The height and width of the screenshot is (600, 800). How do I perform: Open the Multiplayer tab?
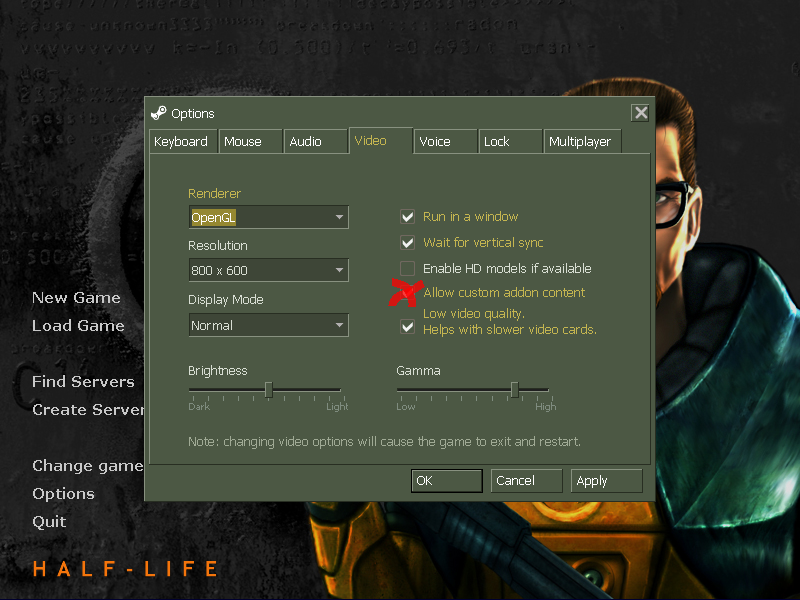click(582, 141)
